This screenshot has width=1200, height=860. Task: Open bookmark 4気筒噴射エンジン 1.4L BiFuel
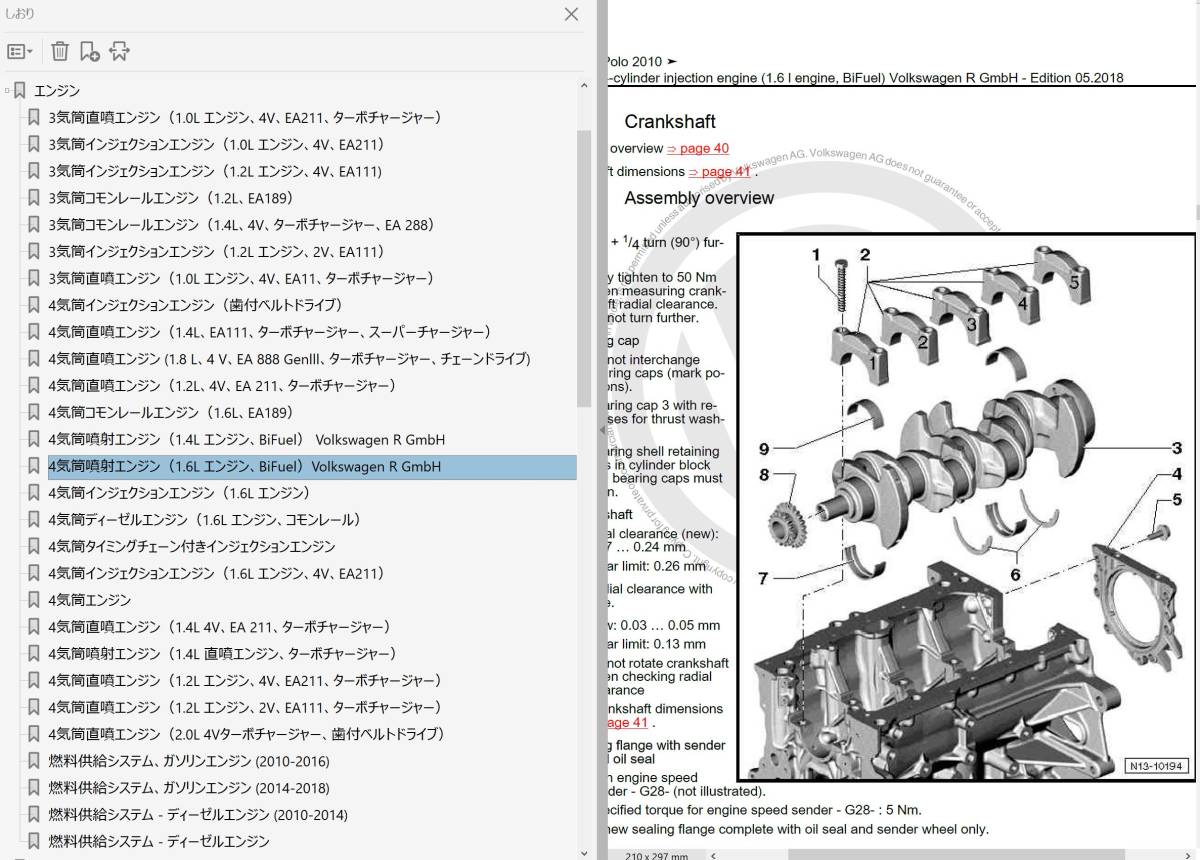click(x=247, y=440)
